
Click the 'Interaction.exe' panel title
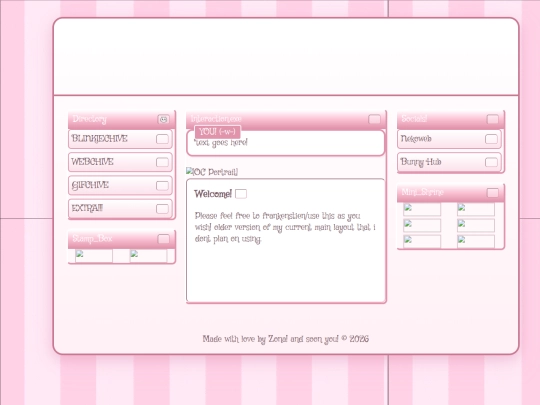pyautogui.click(x=216, y=119)
